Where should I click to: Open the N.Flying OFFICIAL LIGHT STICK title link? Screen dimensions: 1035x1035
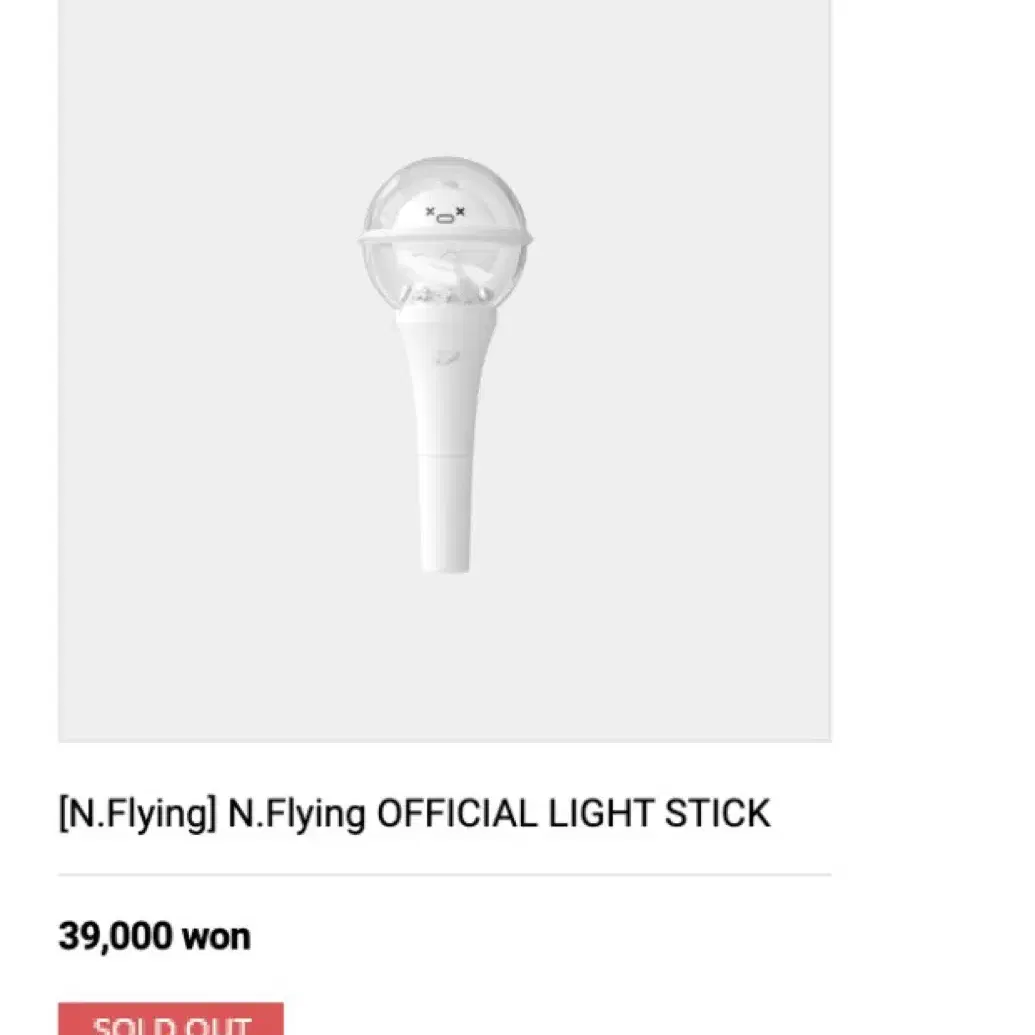click(x=415, y=814)
